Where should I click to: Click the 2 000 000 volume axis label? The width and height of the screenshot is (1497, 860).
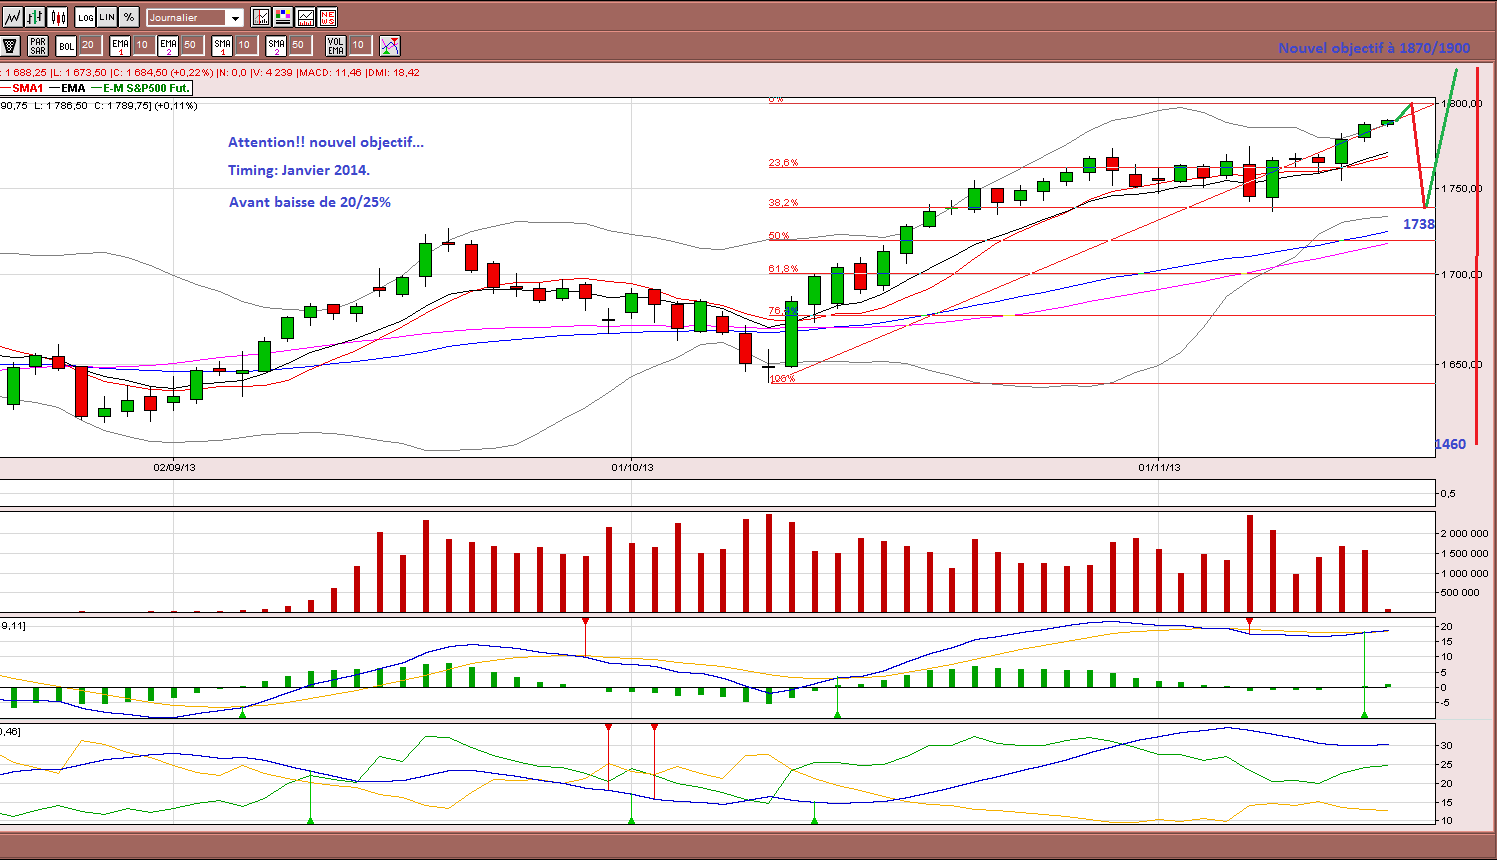pyautogui.click(x=1464, y=534)
